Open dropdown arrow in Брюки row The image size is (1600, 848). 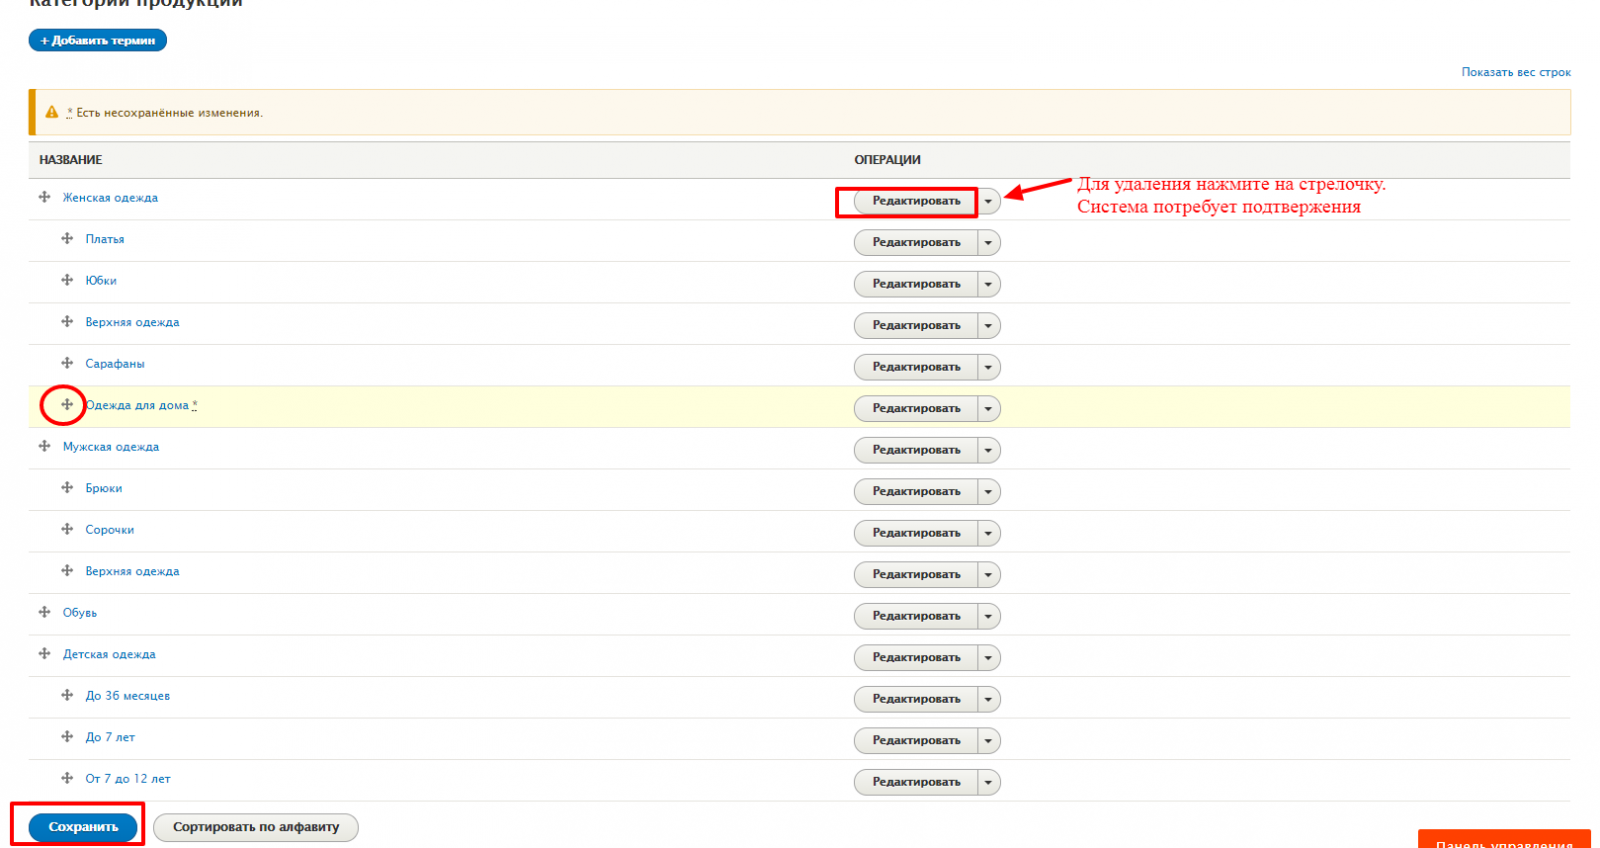989,492
